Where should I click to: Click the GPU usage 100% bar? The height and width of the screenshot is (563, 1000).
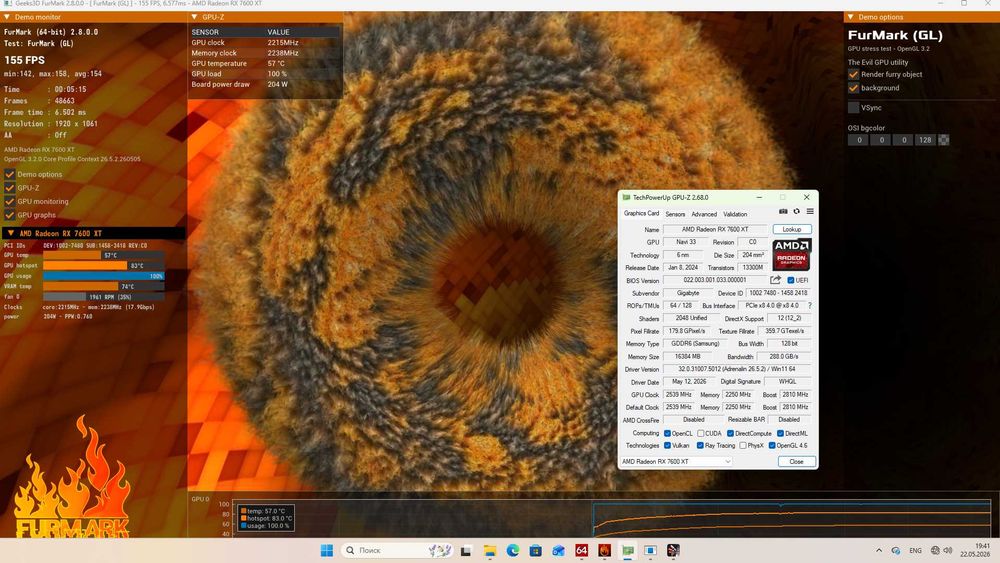pos(103,276)
